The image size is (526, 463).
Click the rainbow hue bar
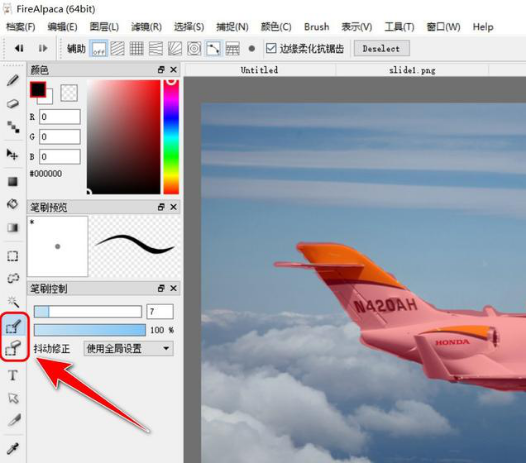click(x=171, y=137)
